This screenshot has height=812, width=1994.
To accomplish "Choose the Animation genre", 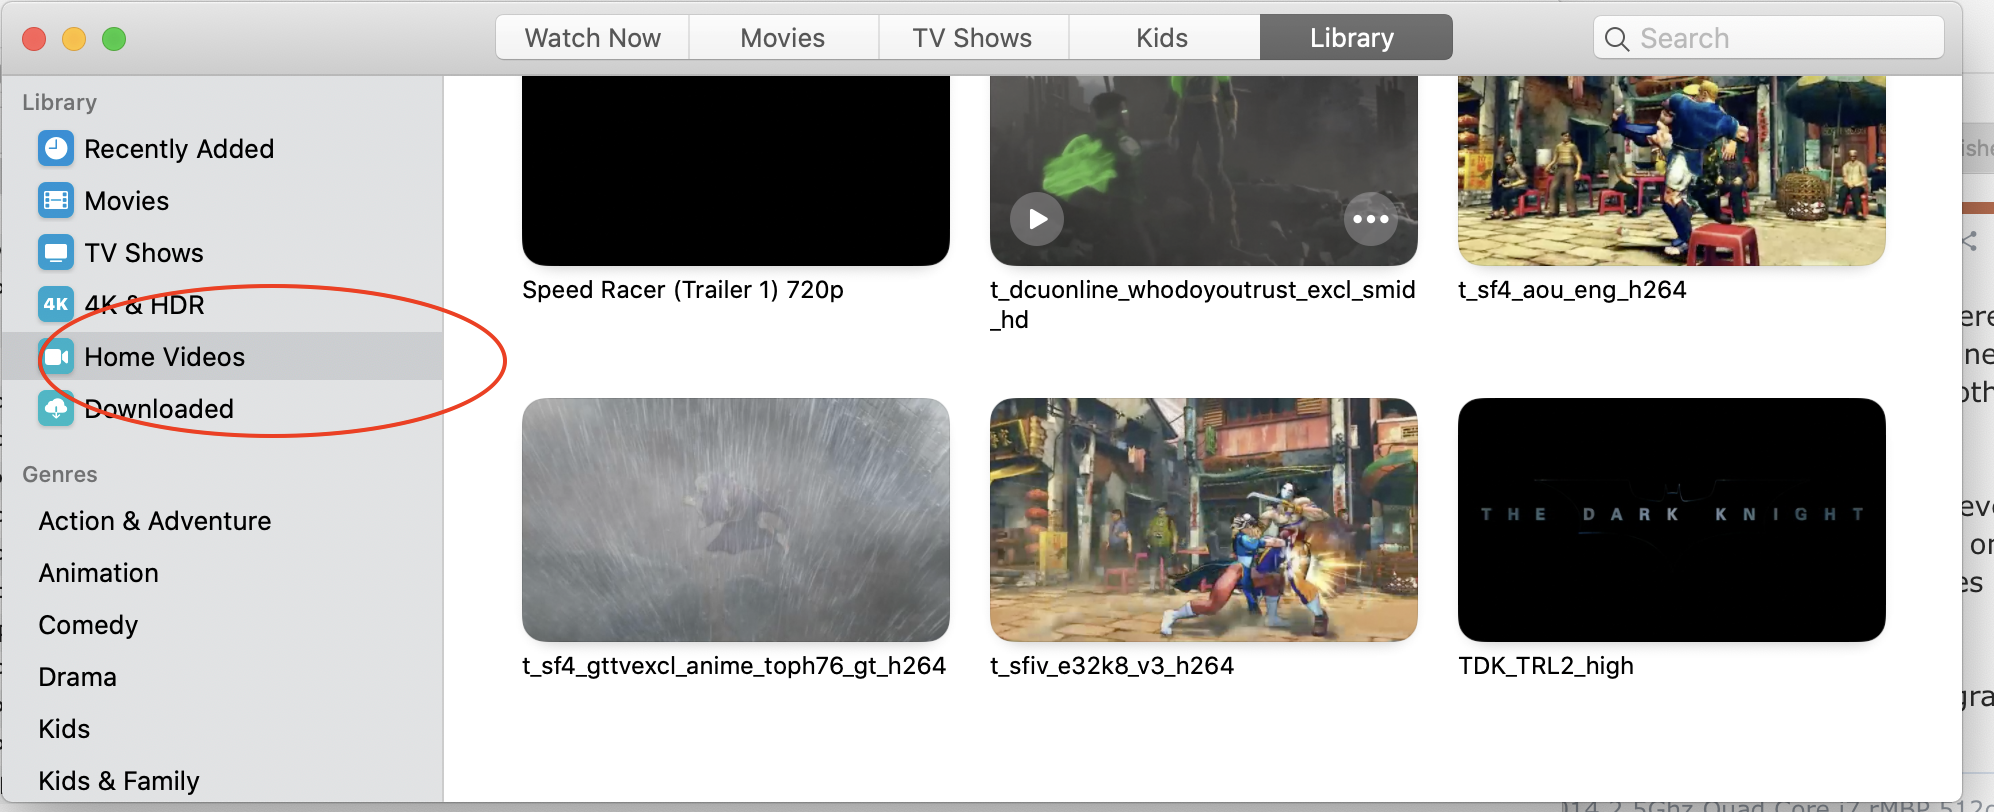I will 99,573.
